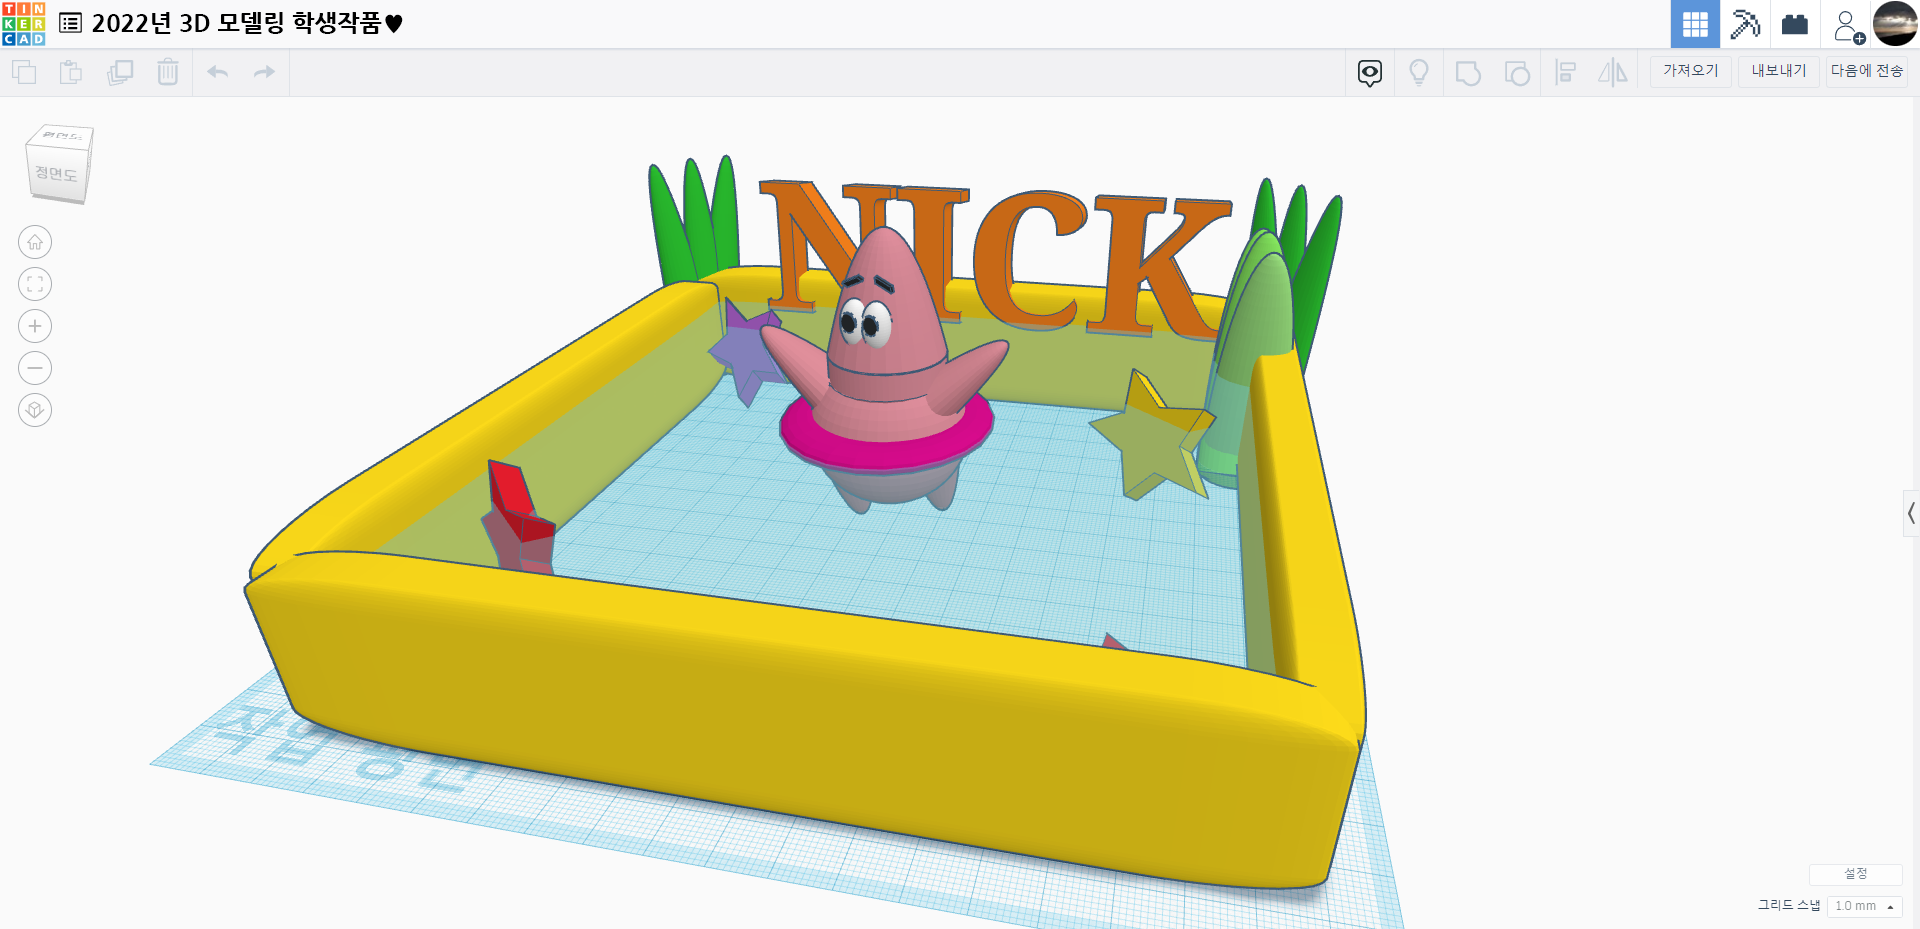Ungroup the selected shapes

(1517, 73)
